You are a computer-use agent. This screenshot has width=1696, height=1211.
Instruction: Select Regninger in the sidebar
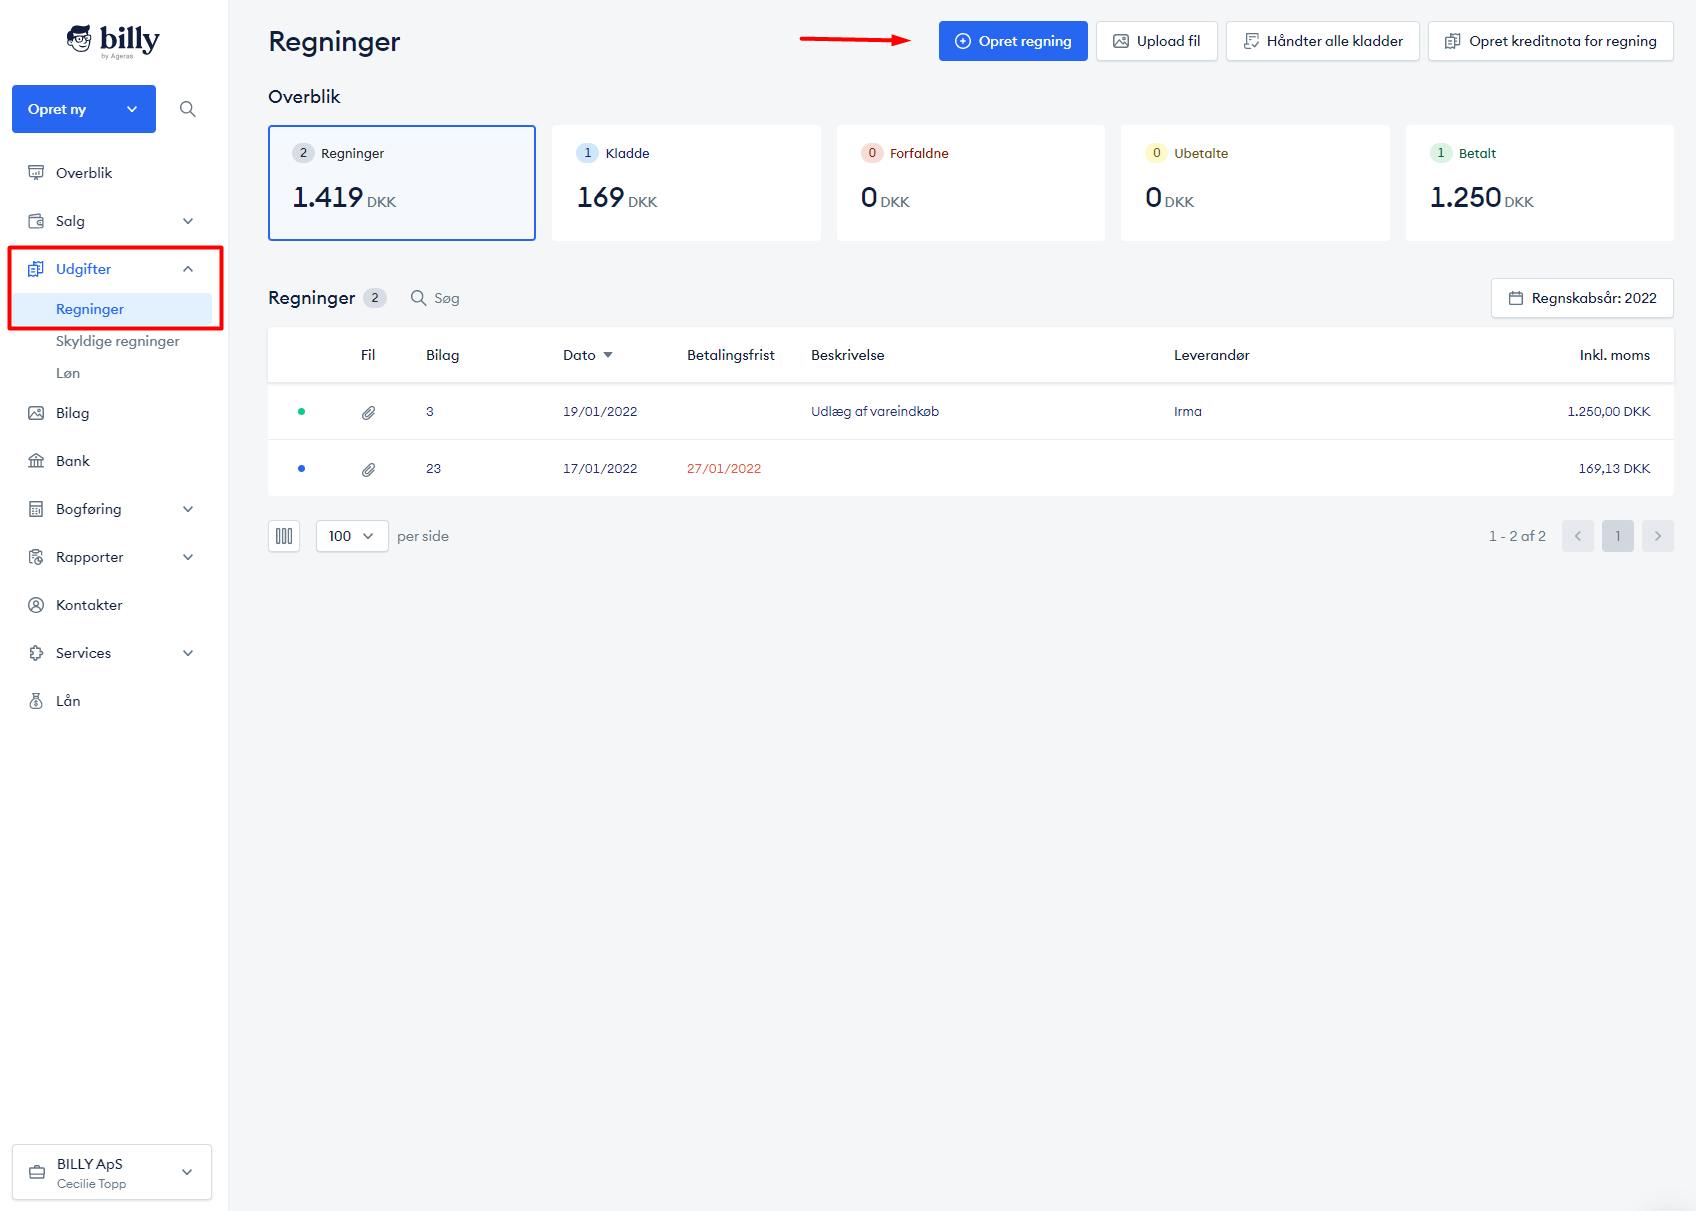click(90, 309)
